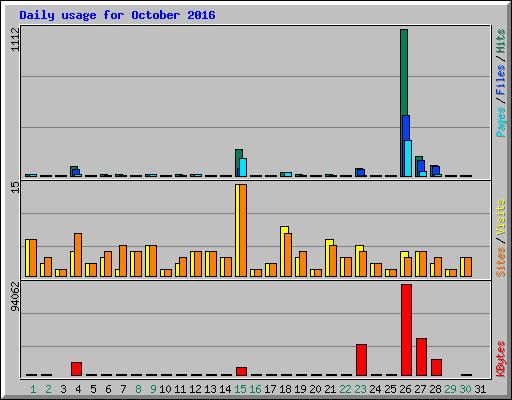
Task: Click the 'KBytes' legend label
Action: tap(500, 359)
